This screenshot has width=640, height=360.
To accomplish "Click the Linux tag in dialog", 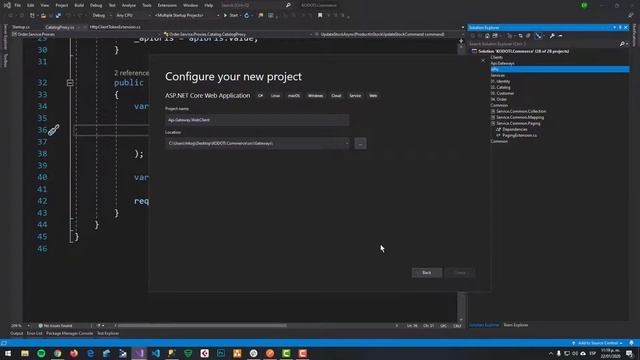I will pyautogui.click(x=276, y=96).
